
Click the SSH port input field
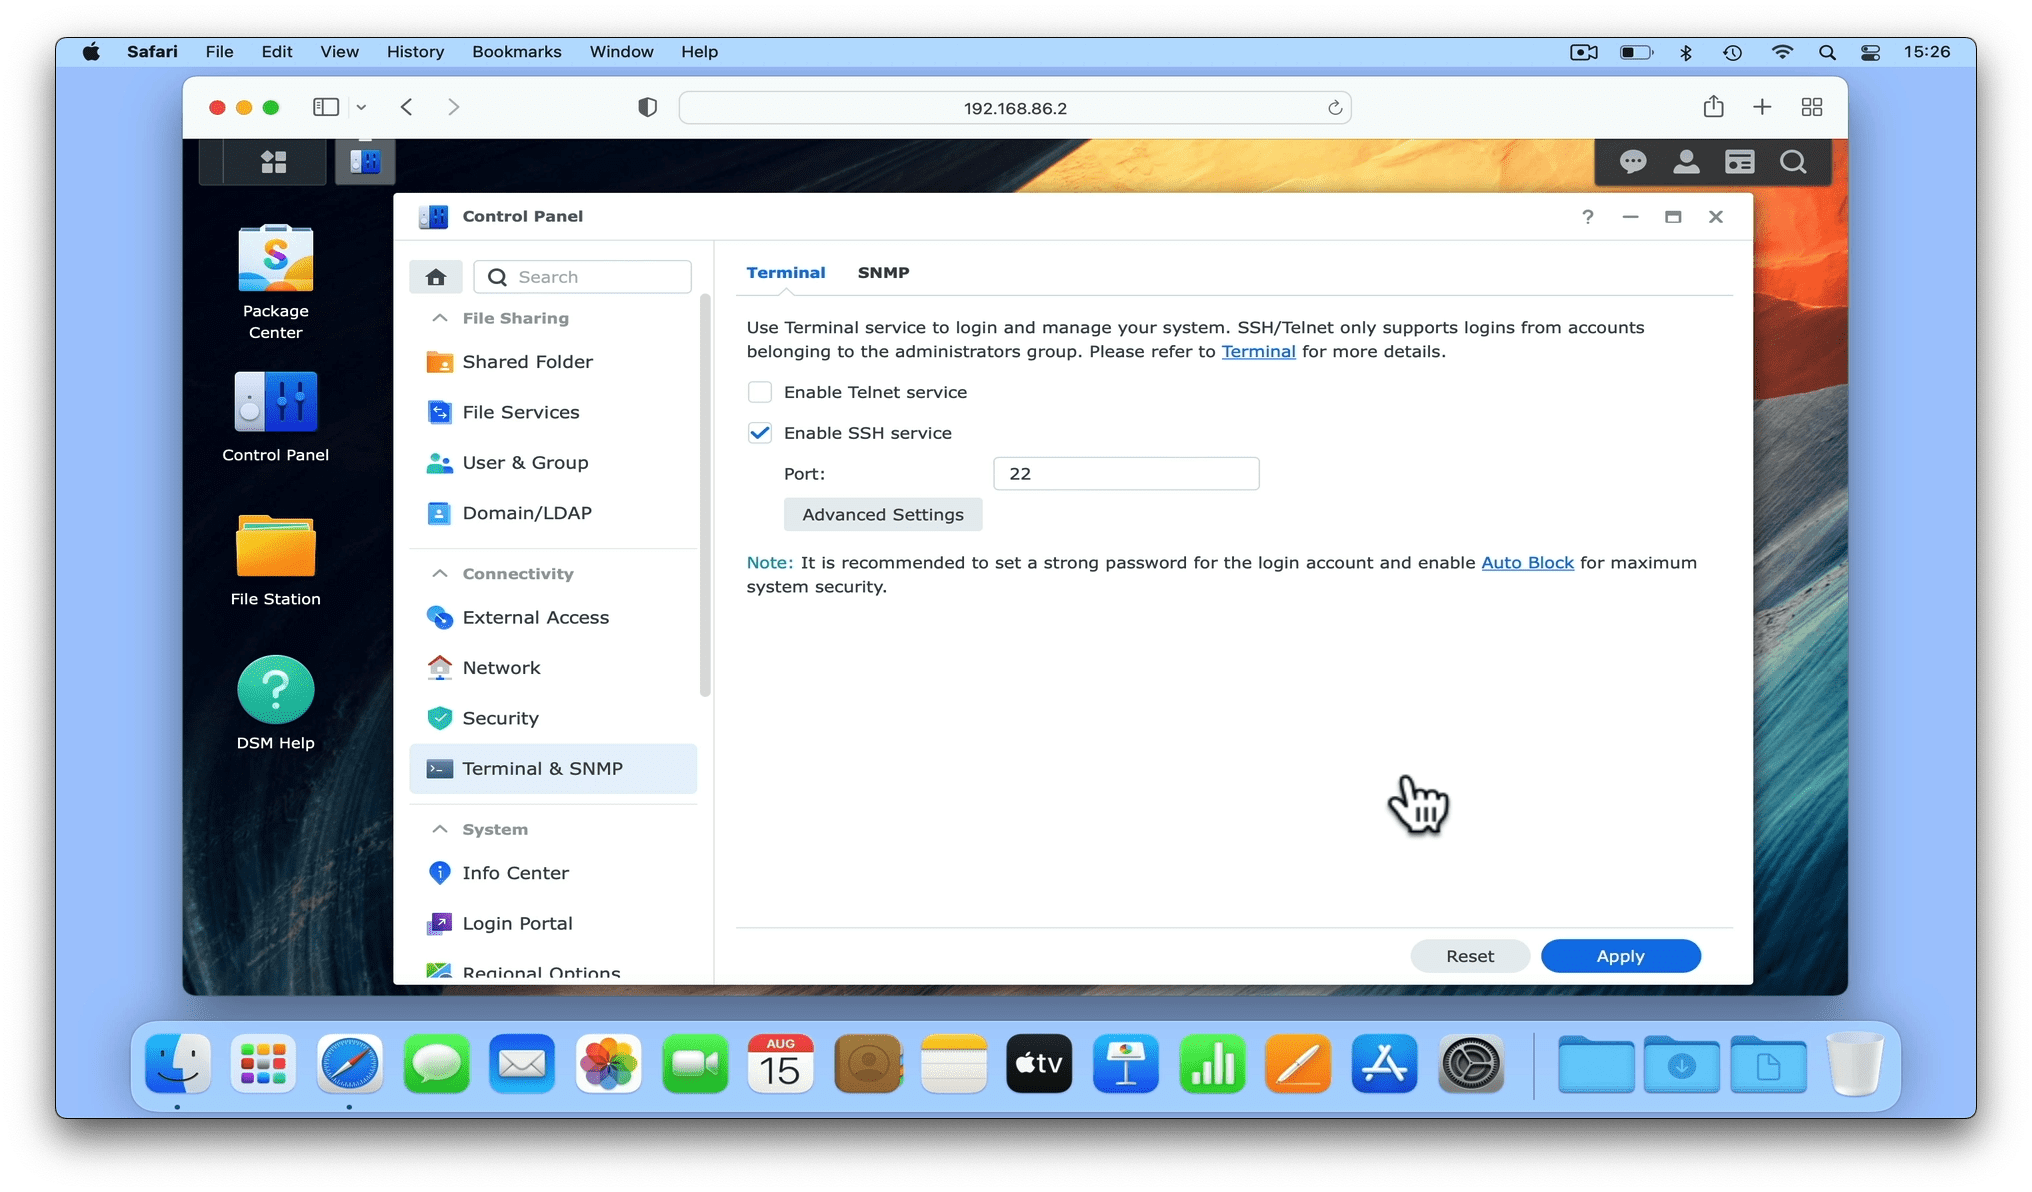[1126, 474]
